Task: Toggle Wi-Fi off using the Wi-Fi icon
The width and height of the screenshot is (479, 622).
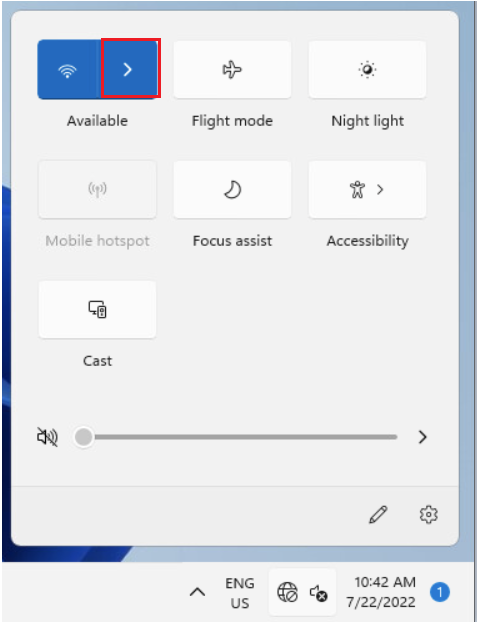Action: [x=67, y=70]
